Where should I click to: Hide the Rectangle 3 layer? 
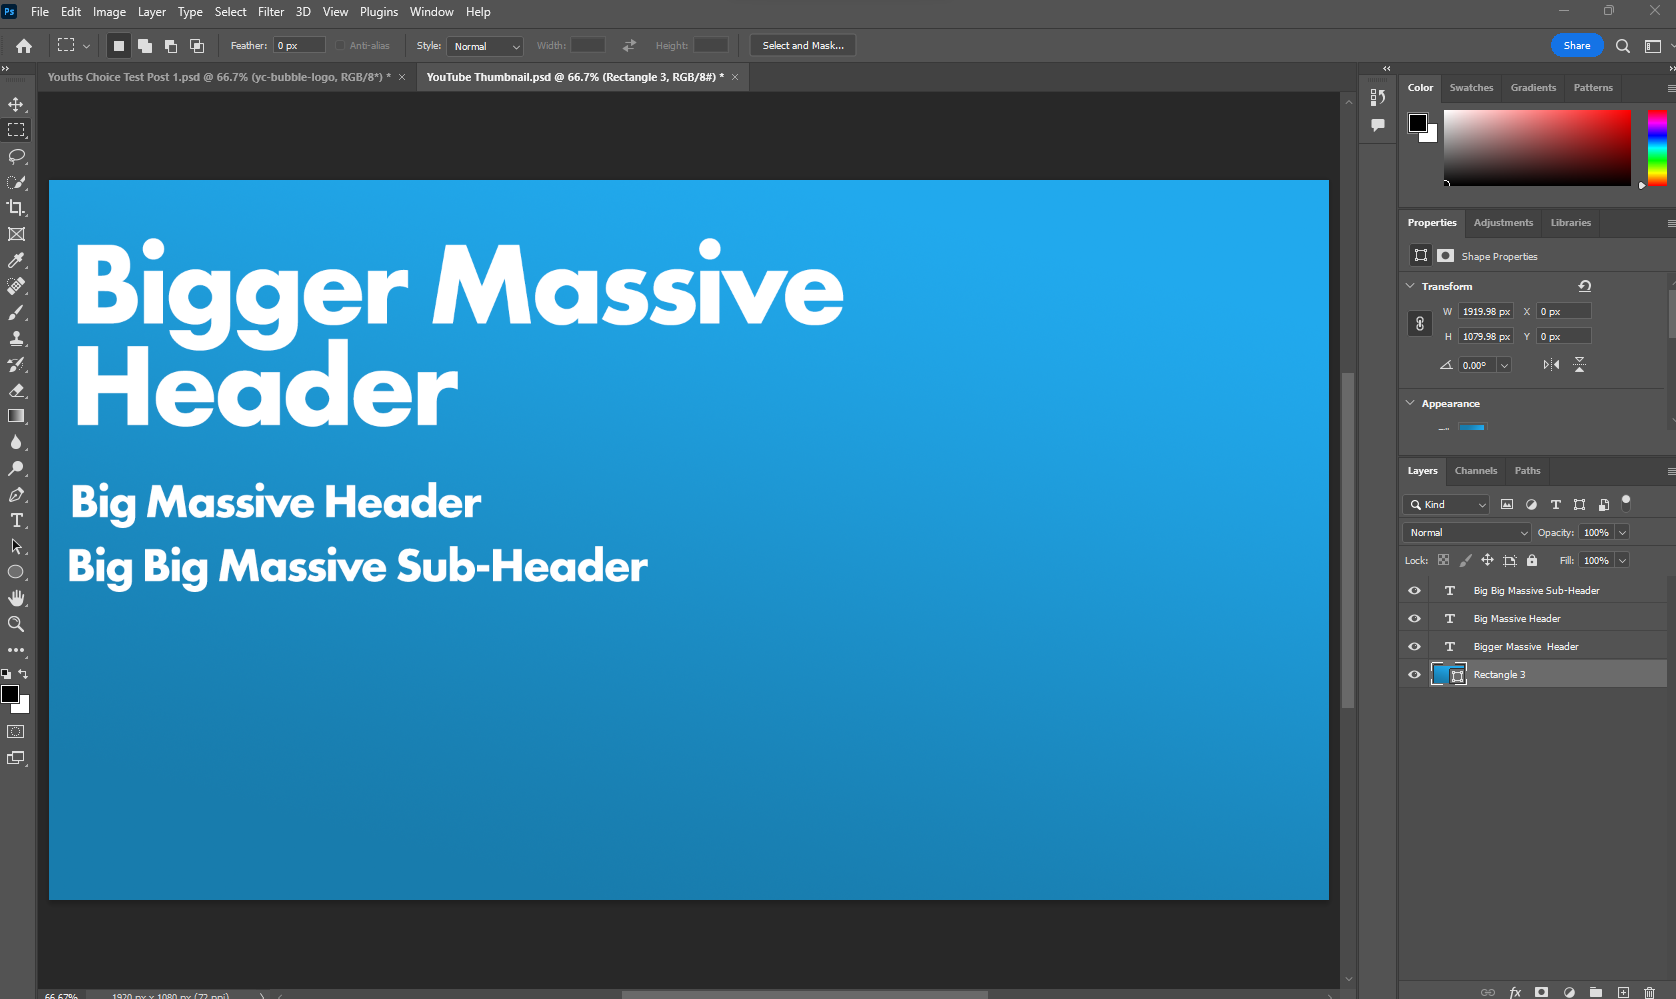[x=1414, y=675]
